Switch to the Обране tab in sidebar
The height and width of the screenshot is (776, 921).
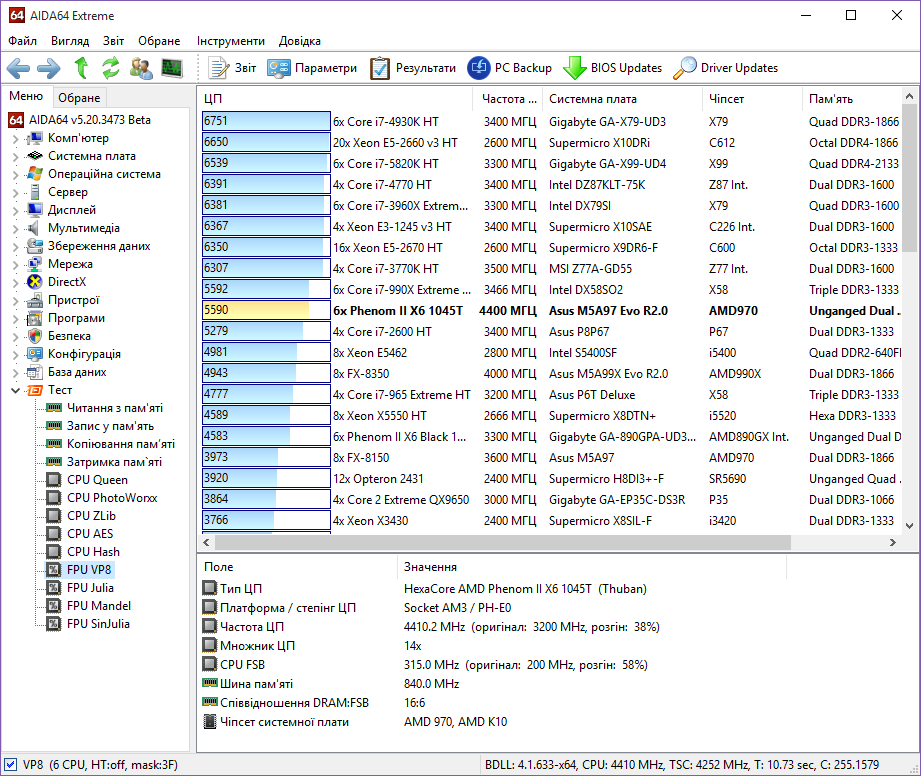coord(79,98)
